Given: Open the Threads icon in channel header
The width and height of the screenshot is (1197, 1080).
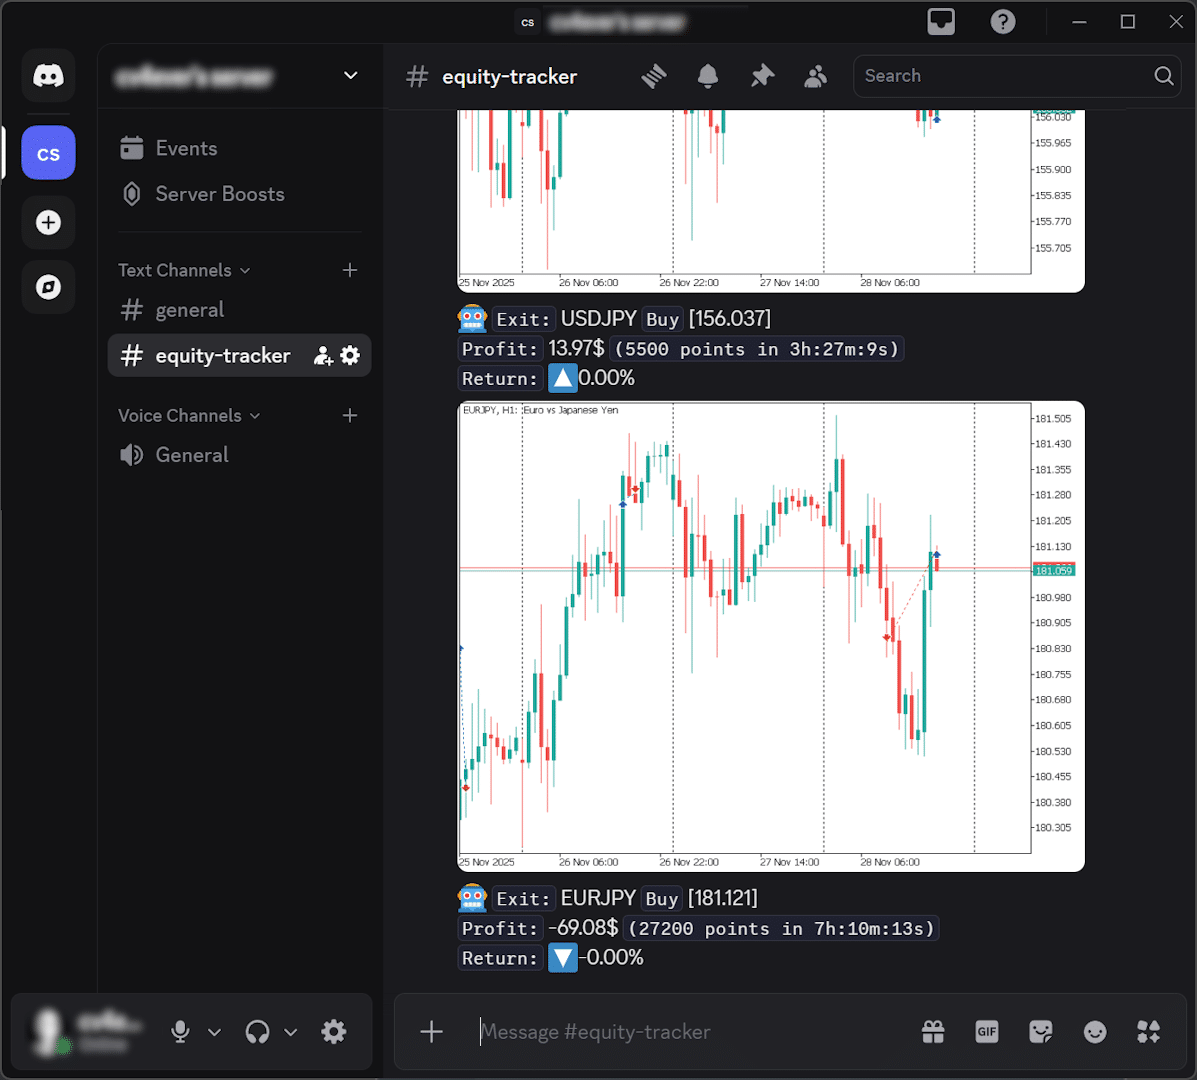Looking at the screenshot, I should (654, 76).
